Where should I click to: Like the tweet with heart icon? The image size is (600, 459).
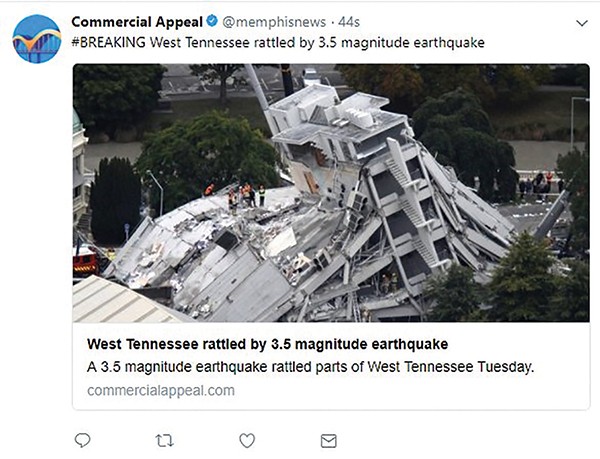pos(247,440)
